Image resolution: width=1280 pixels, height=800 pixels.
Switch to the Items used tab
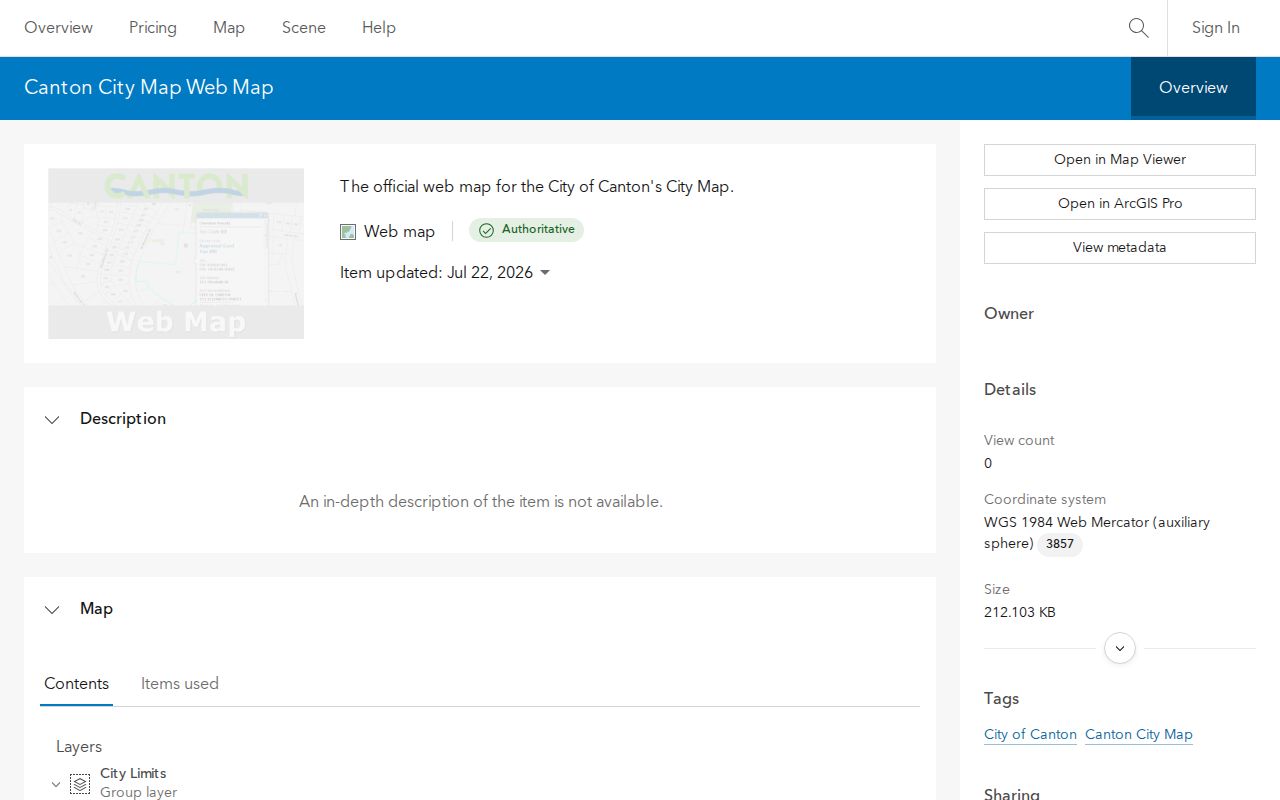point(180,684)
